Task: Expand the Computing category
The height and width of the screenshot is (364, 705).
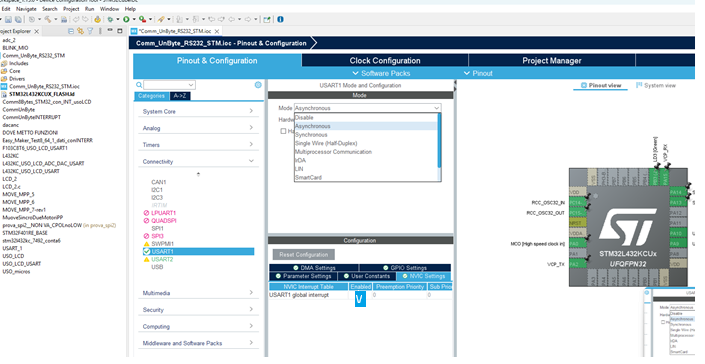Action: click(198, 327)
